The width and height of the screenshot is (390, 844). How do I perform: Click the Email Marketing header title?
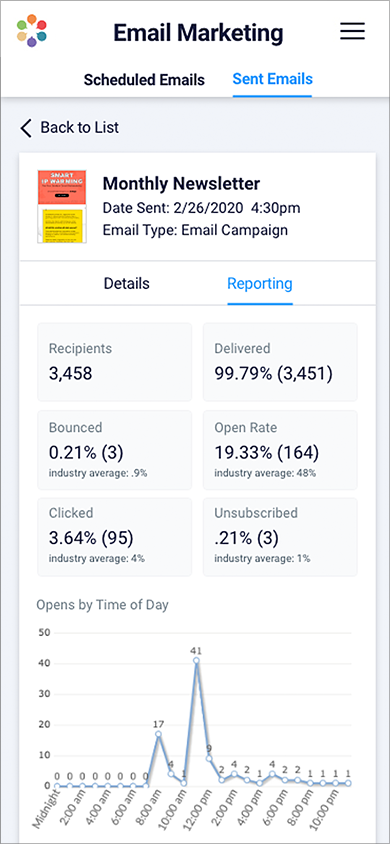[x=198, y=33]
